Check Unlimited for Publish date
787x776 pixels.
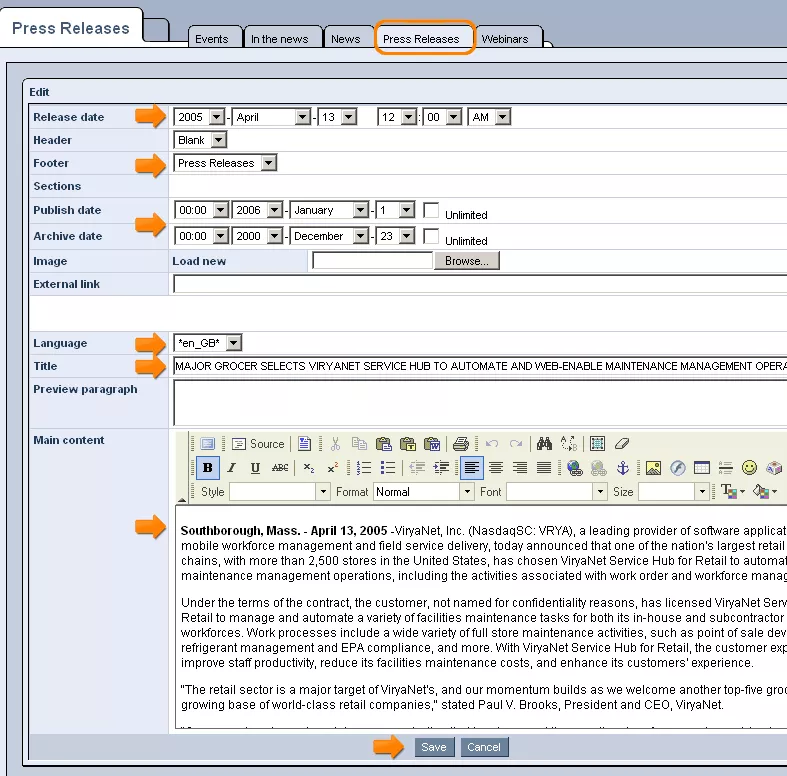click(431, 210)
